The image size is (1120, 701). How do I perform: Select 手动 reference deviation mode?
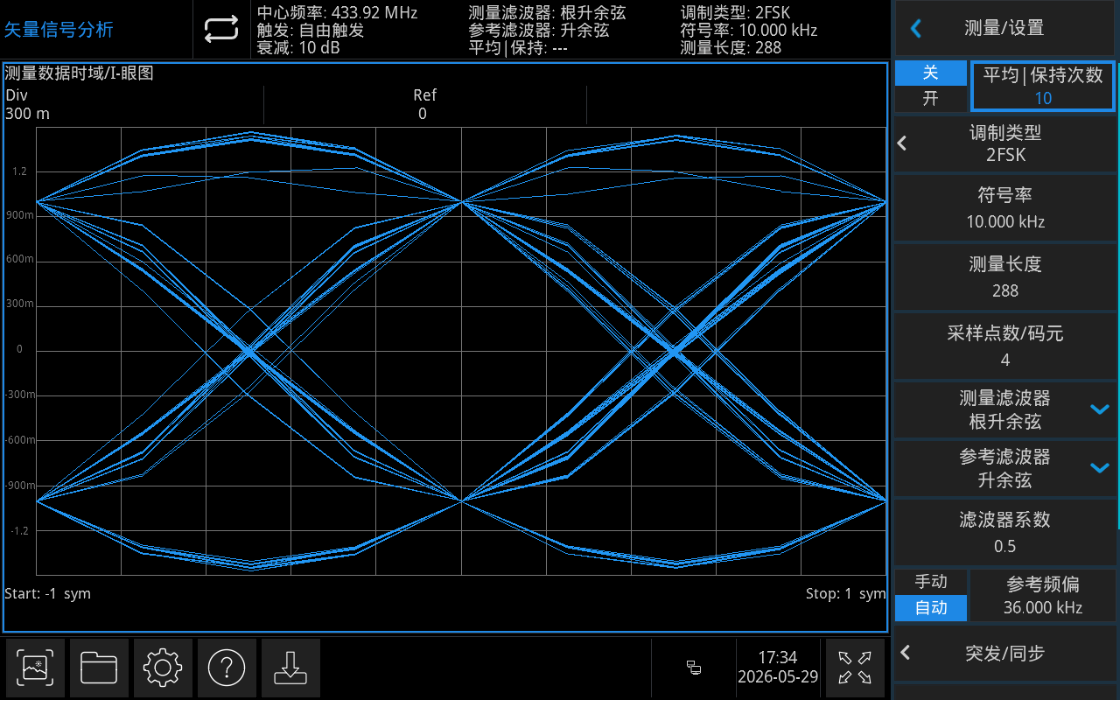click(931, 582)
